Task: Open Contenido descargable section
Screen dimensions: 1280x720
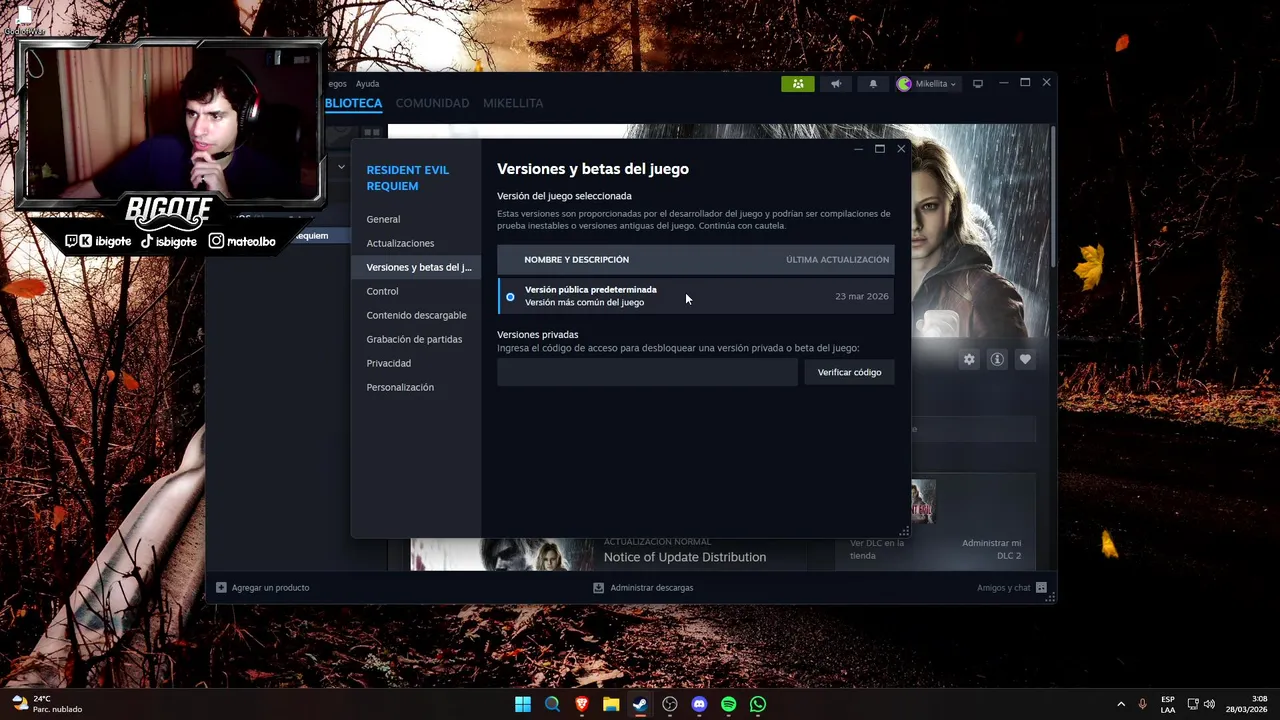Action: tap(416, 315)
